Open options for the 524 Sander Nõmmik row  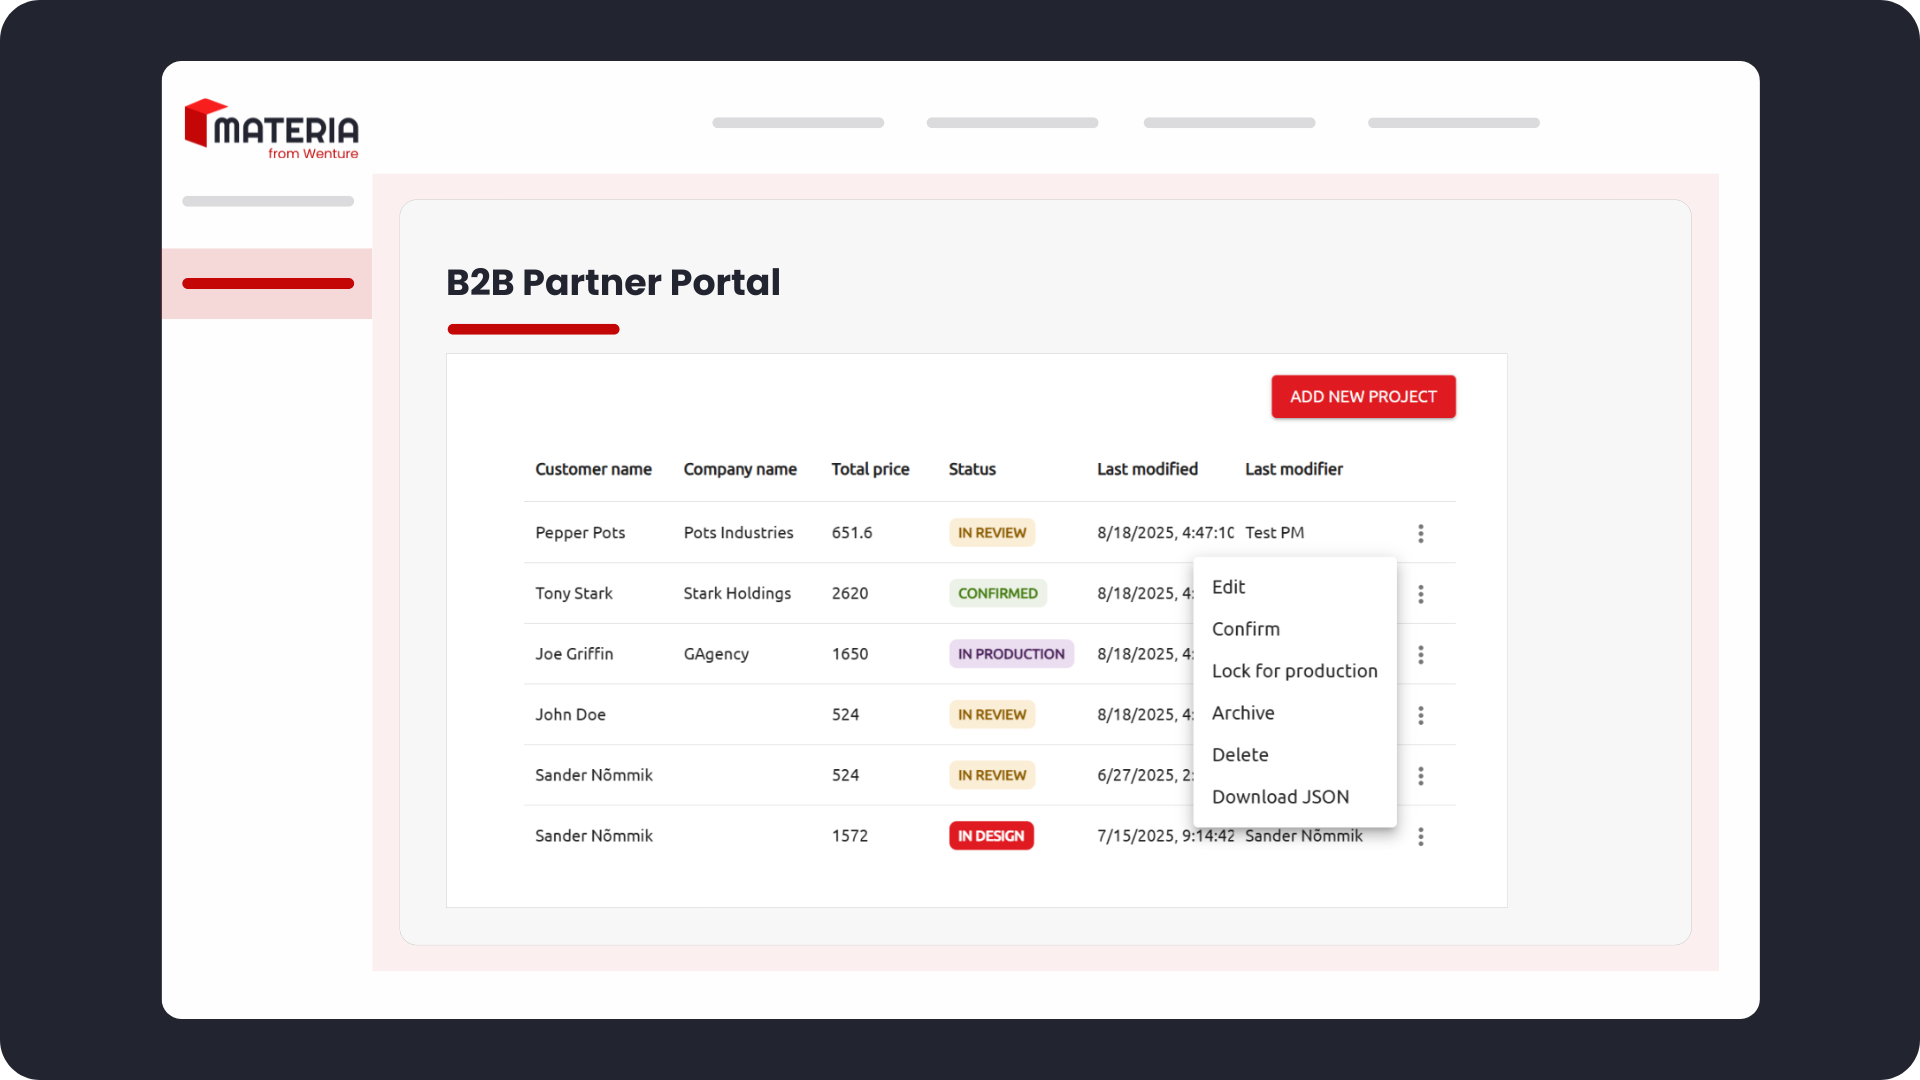pyautogui.click(x=1420, y=776)
